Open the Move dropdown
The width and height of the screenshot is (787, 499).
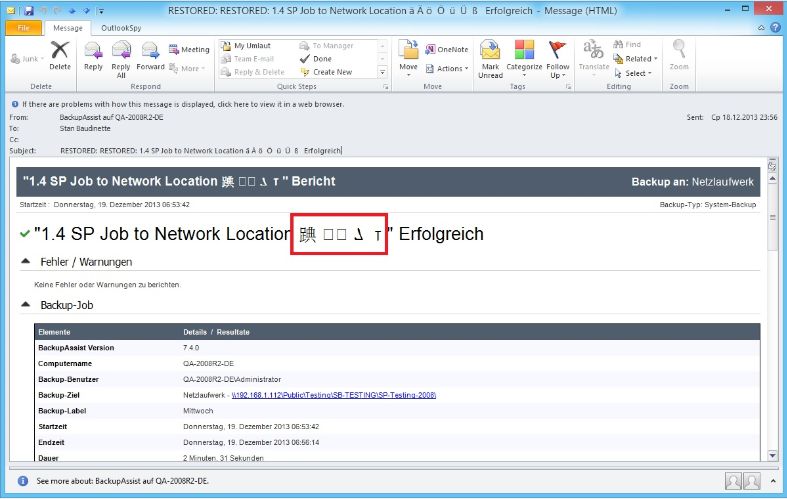coord(408,58)
